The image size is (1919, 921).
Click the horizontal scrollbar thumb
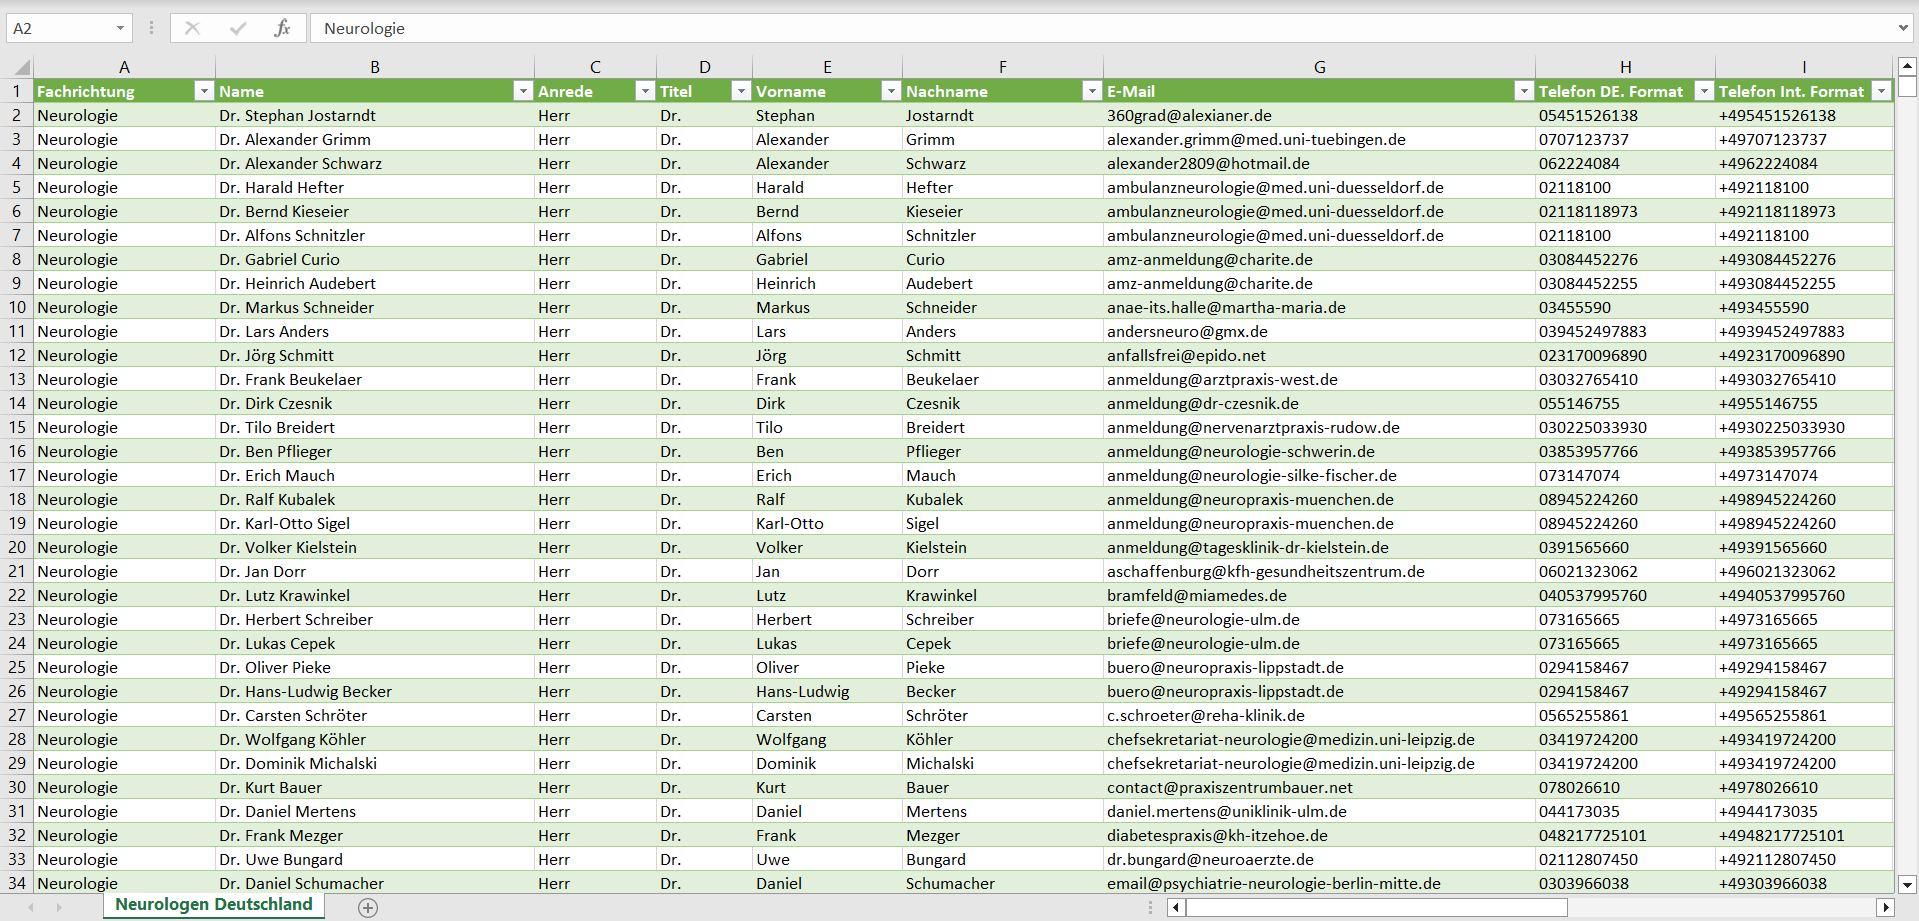coord(1376,907)
